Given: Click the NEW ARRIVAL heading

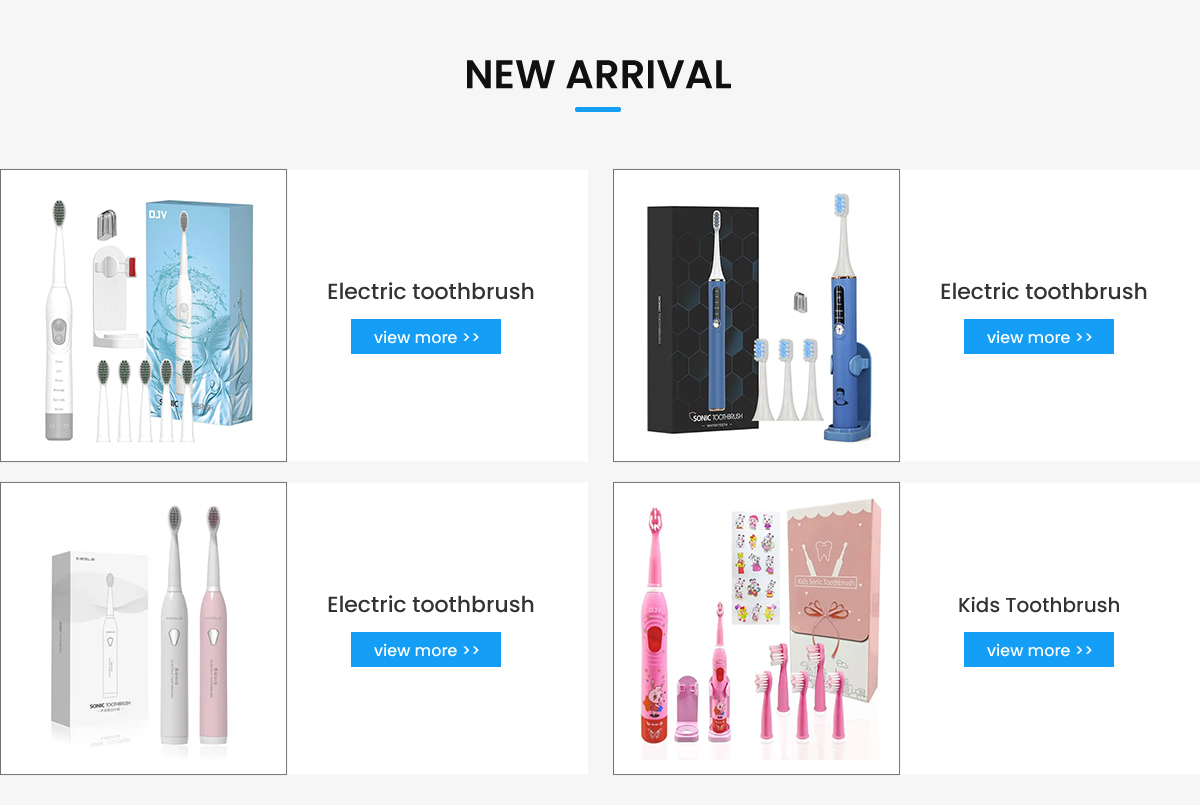Looking at the screenshot, I should coord(598,75).
